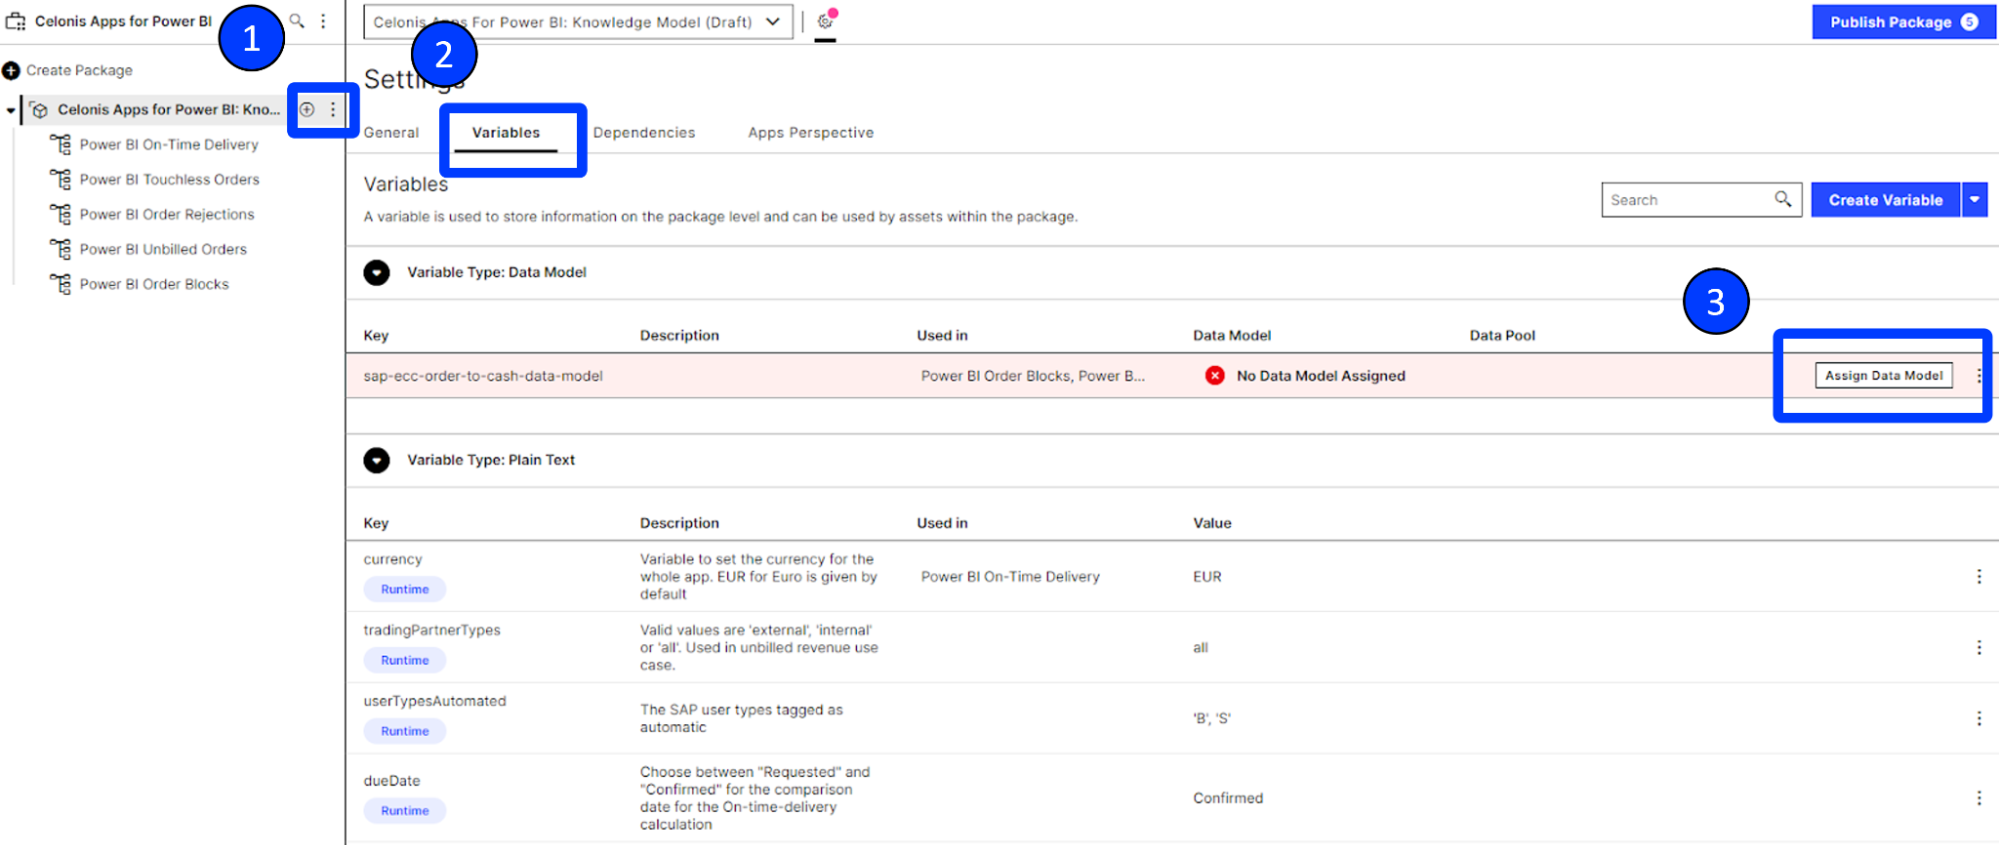Click the Power BI Order Rejections asset icon
Viewport: 1999px width, 846px height.
point(61,214)
